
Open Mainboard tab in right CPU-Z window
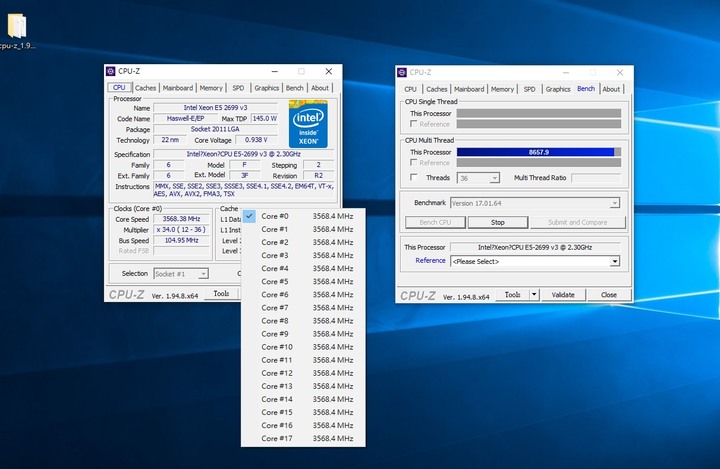coord(469,89)
